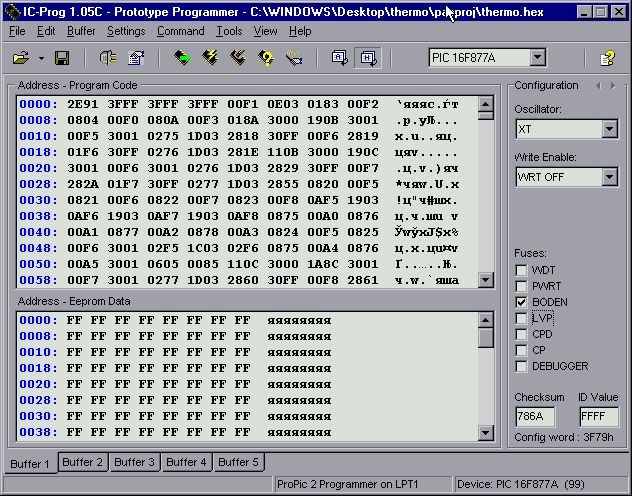The image size is (632, 496).
Task: Go to next Configuration page right arrow
Action: coord(613,85)
